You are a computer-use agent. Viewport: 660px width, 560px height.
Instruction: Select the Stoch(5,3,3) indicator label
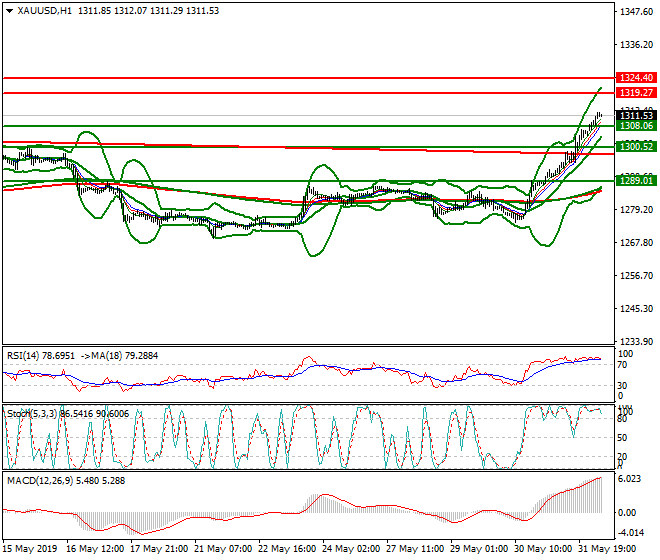(x=32, y=414)
